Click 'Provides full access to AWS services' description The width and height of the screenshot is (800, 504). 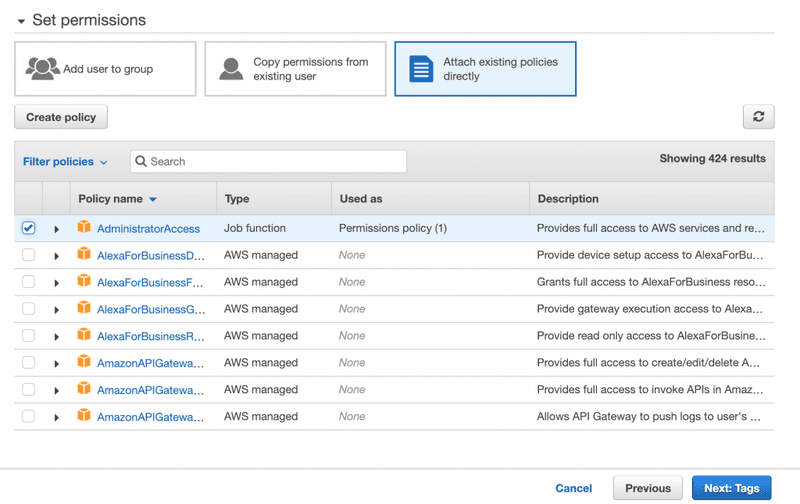(x=651, y=228)
